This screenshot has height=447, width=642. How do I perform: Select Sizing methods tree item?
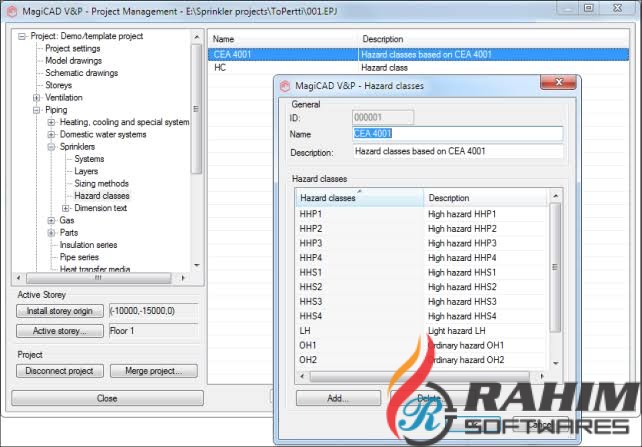click(x=101, y=183)
